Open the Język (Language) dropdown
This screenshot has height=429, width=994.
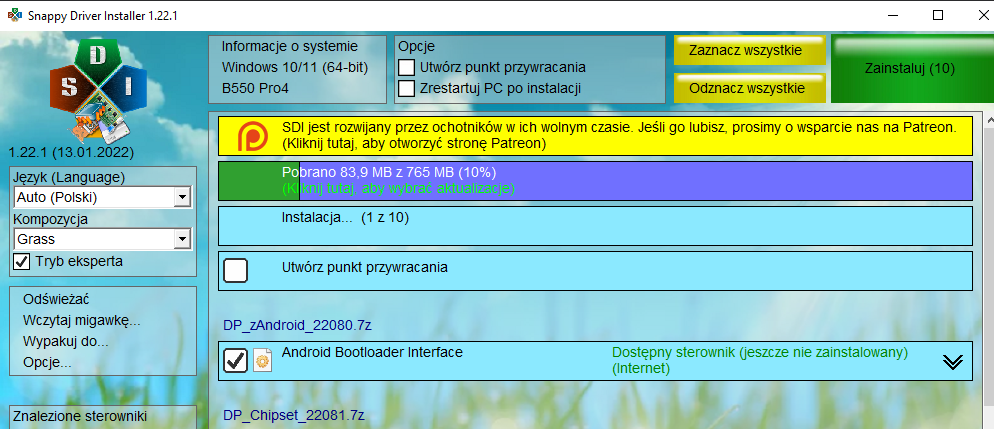(102, 197)
